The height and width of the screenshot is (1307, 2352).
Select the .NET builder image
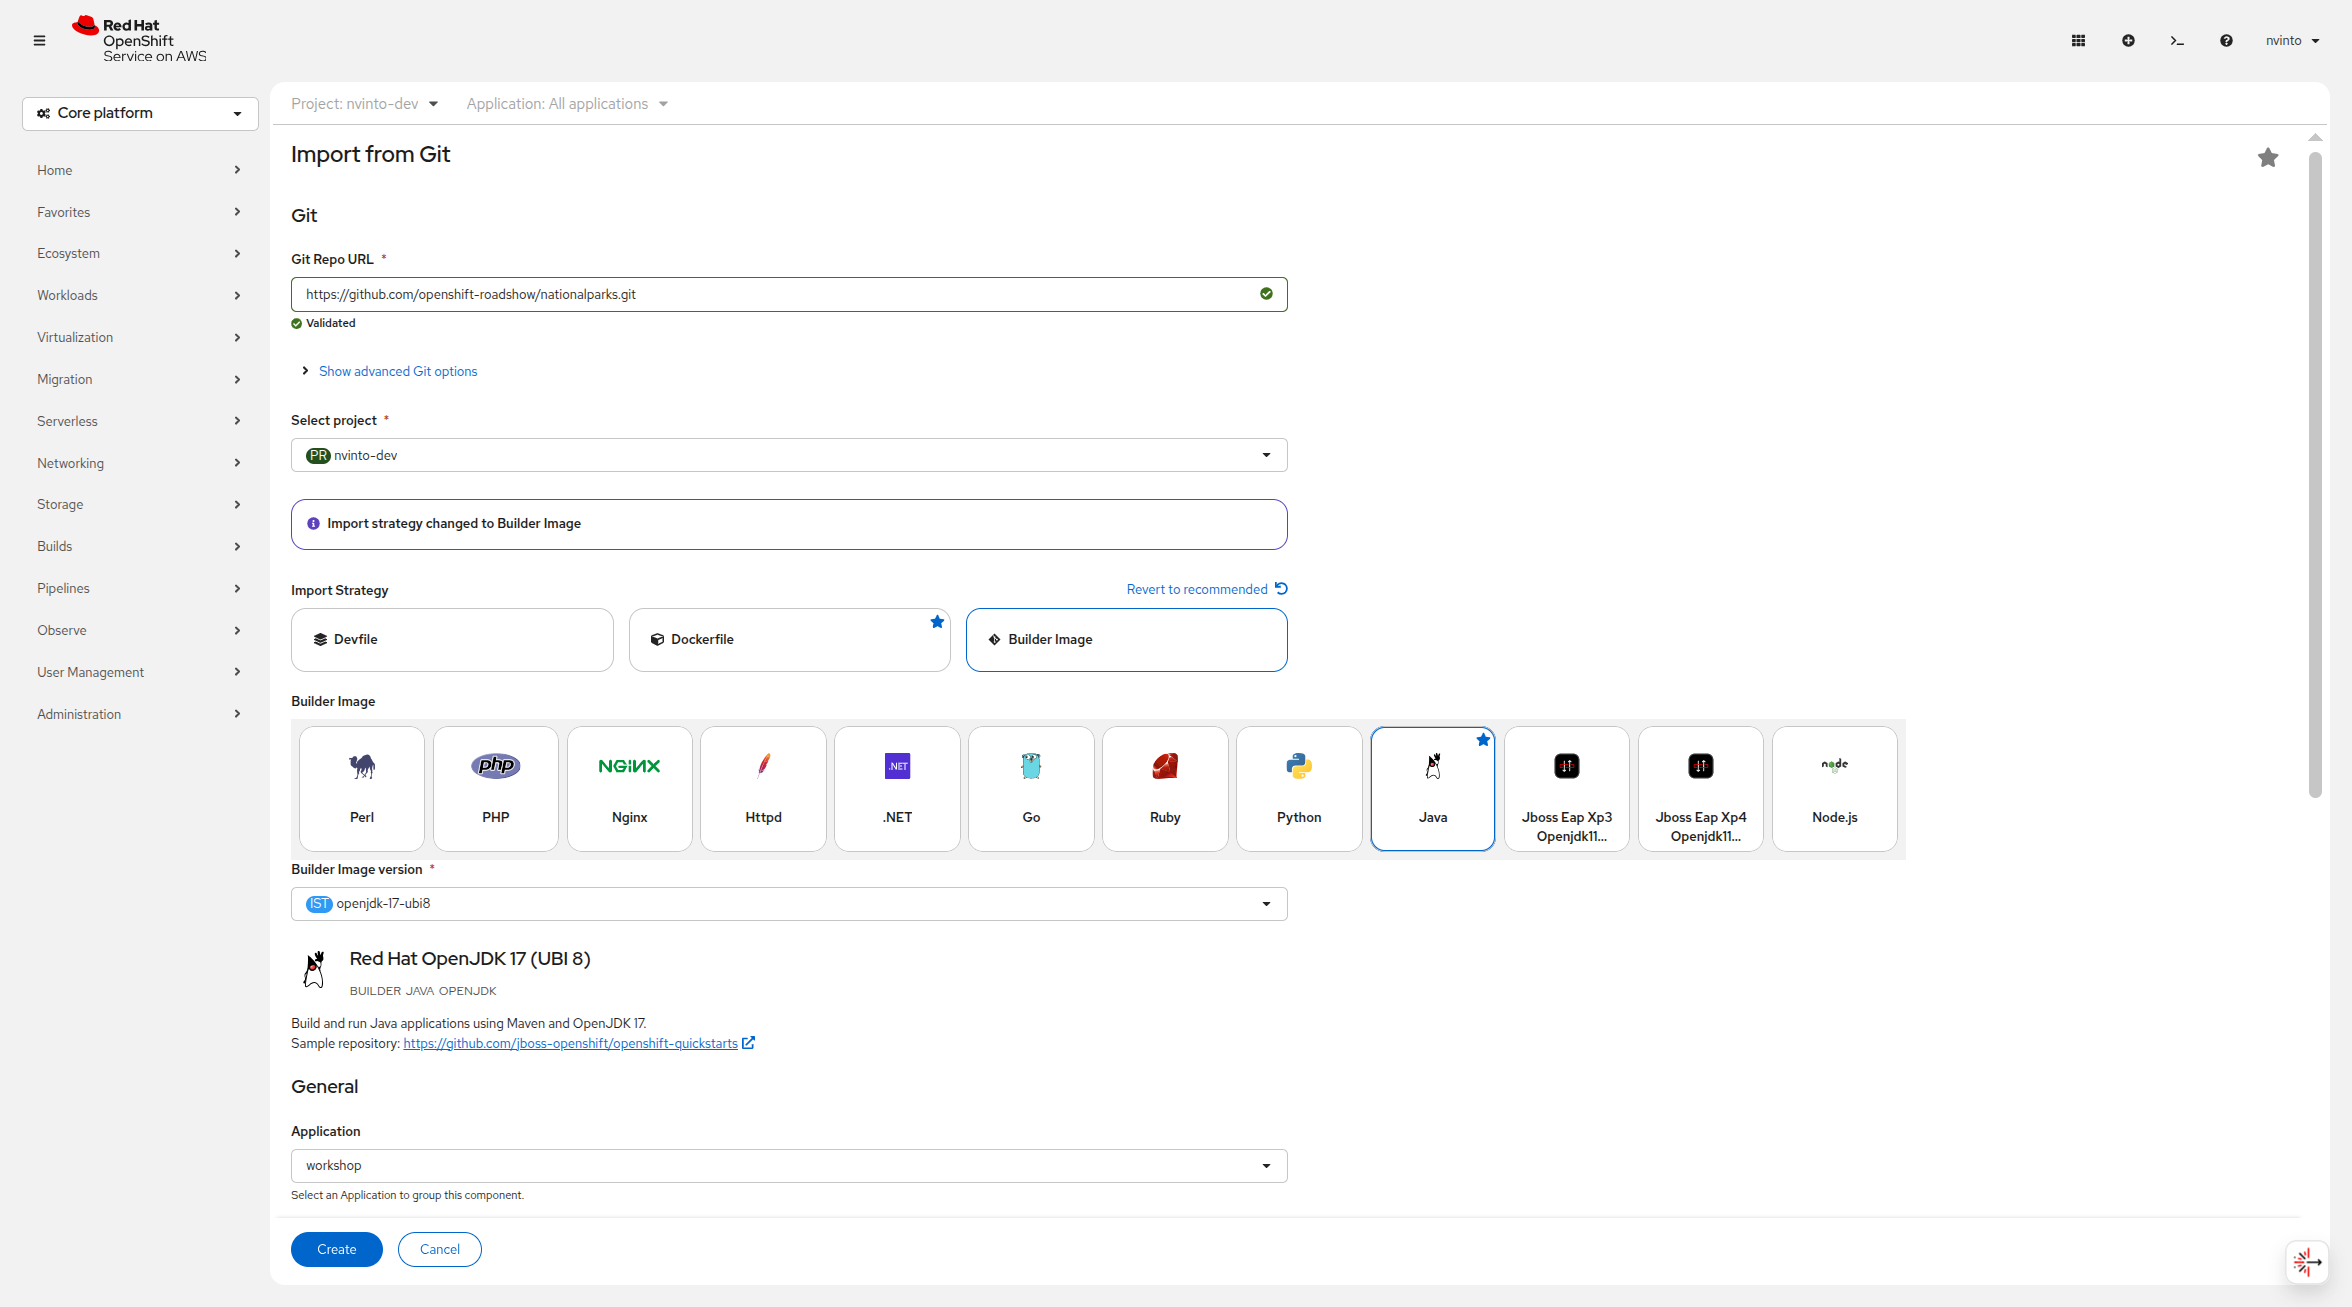(898, 789)
